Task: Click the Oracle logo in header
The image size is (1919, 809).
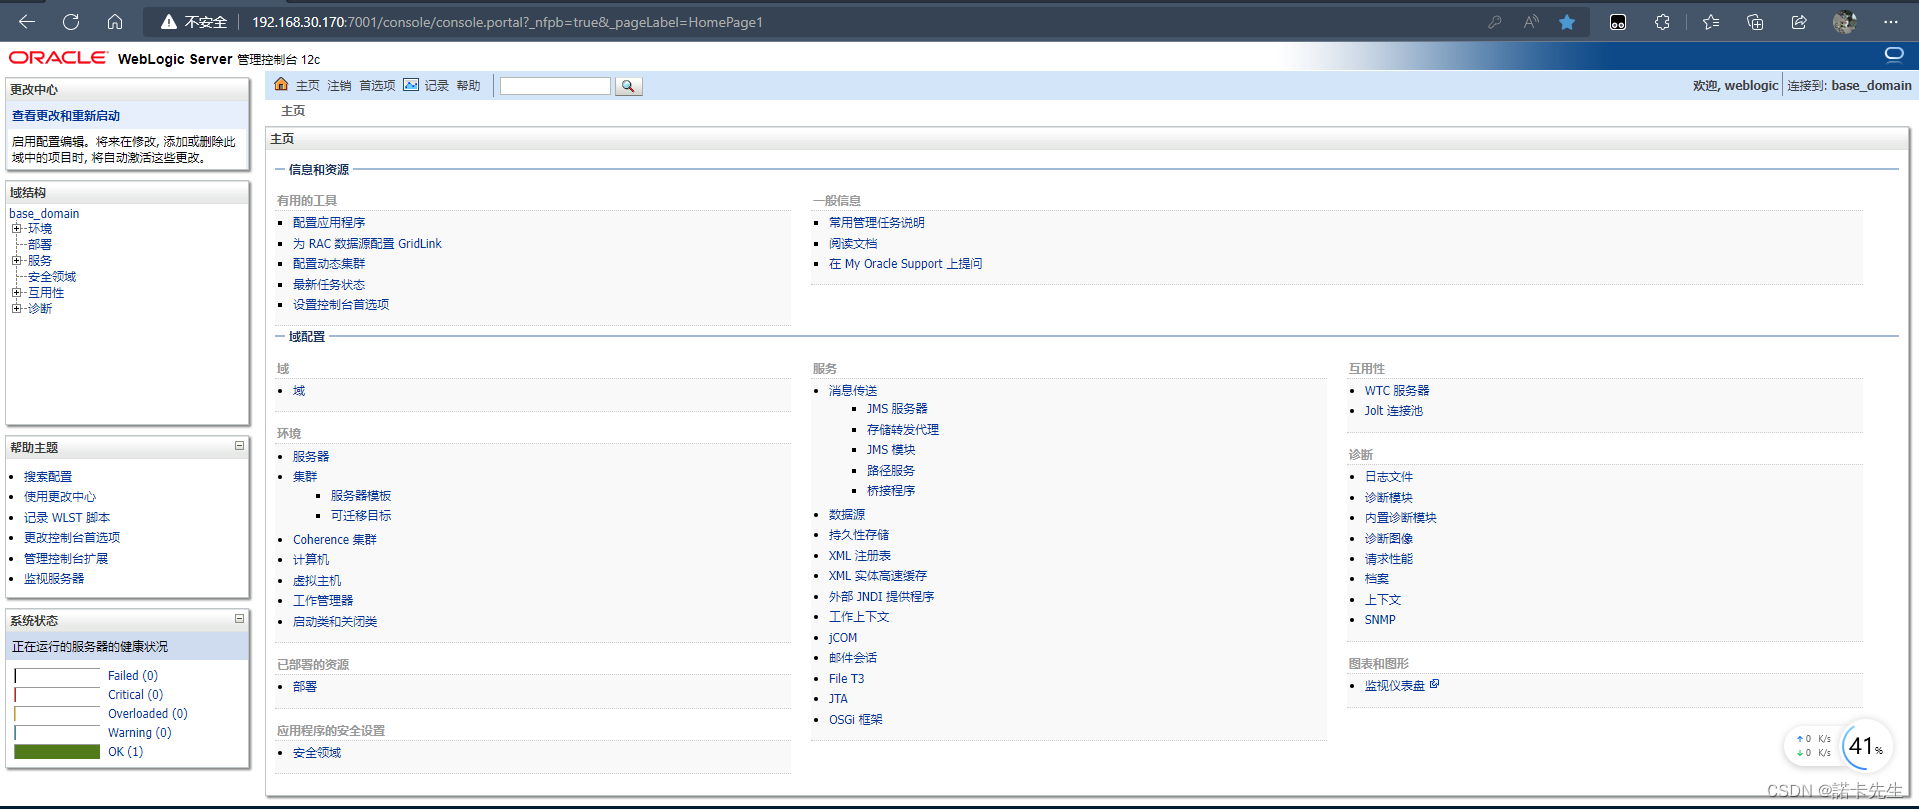Action: pos(58,58)
